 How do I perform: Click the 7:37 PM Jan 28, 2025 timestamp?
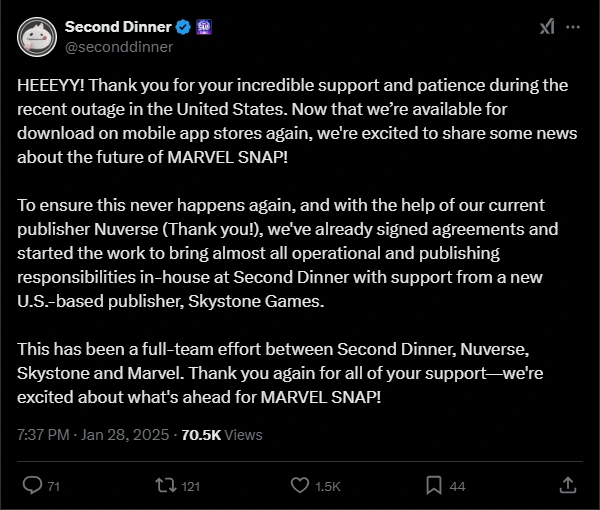(x=93, y=435)
